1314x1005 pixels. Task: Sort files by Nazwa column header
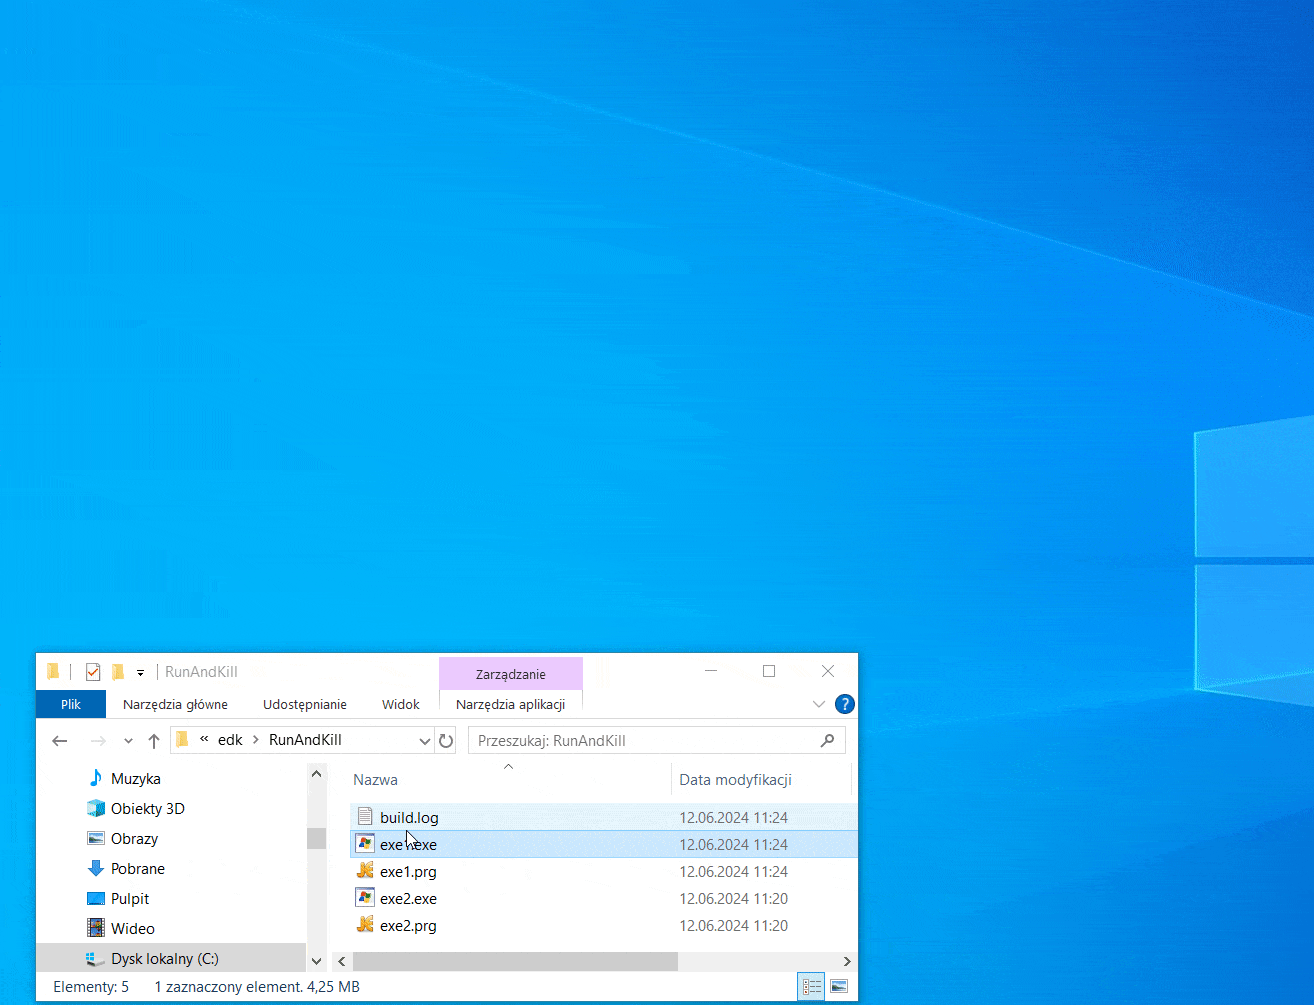click(375, 780)
